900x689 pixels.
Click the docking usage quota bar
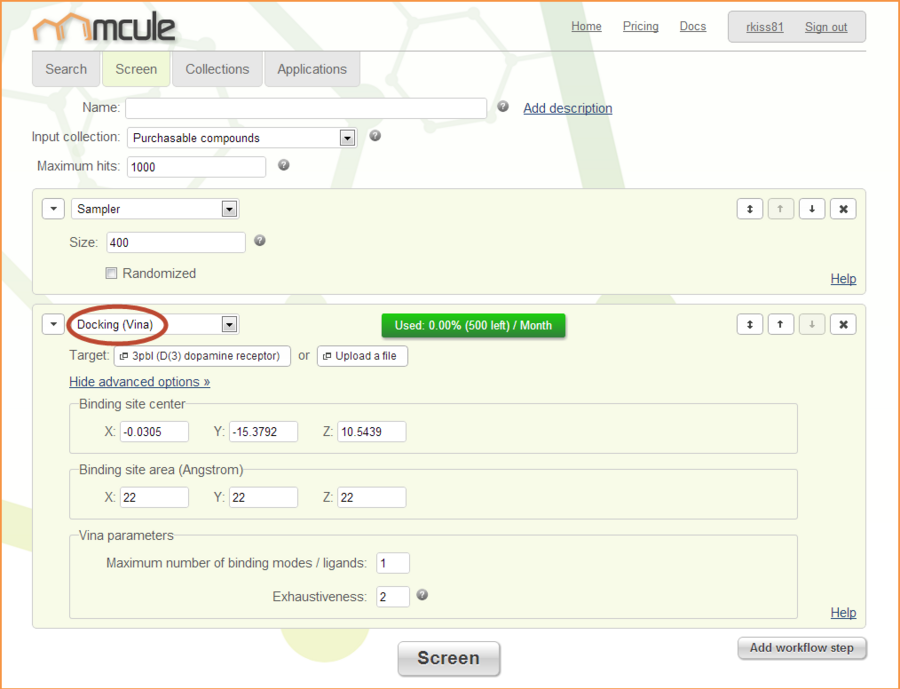pyautogui.click(x=473, y=325)
